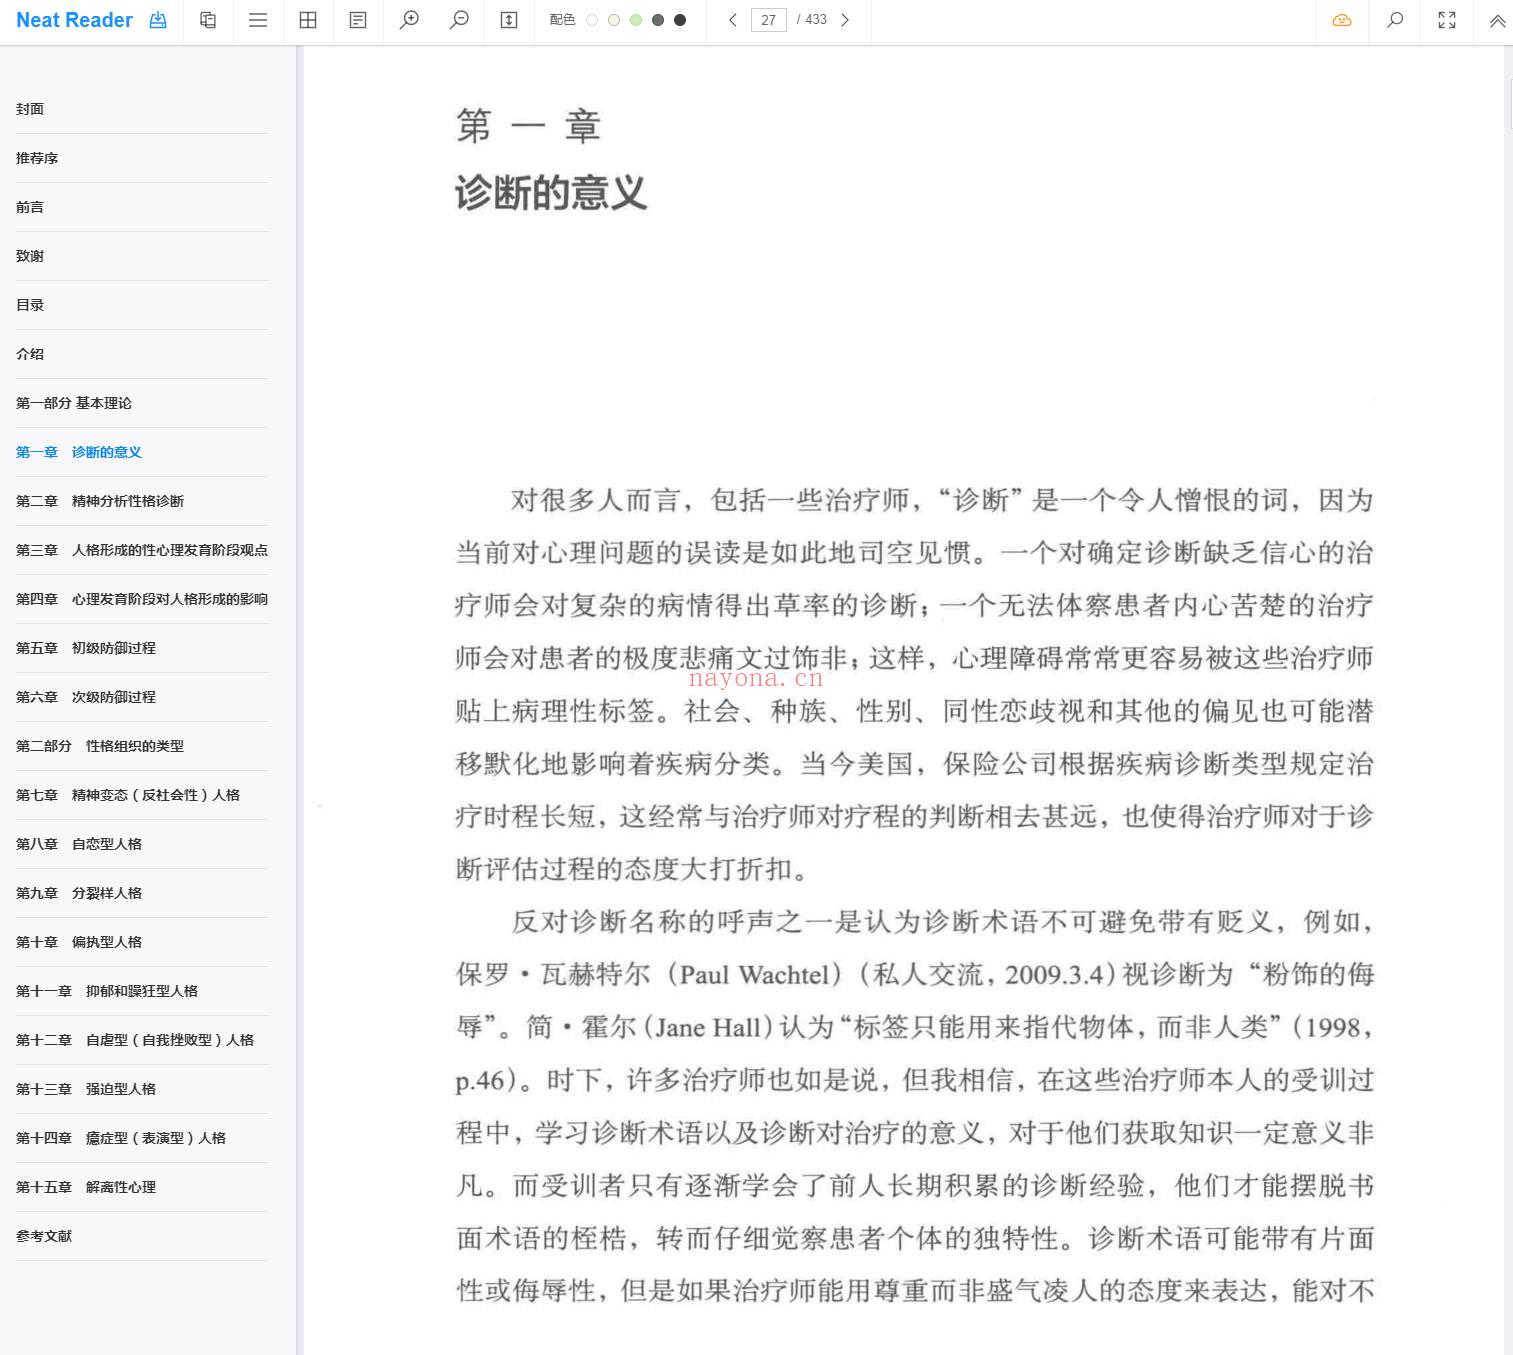Click the import book icon beside Neat Reader
Screen dimensions: 1513x1355
[x=158, y=20]
